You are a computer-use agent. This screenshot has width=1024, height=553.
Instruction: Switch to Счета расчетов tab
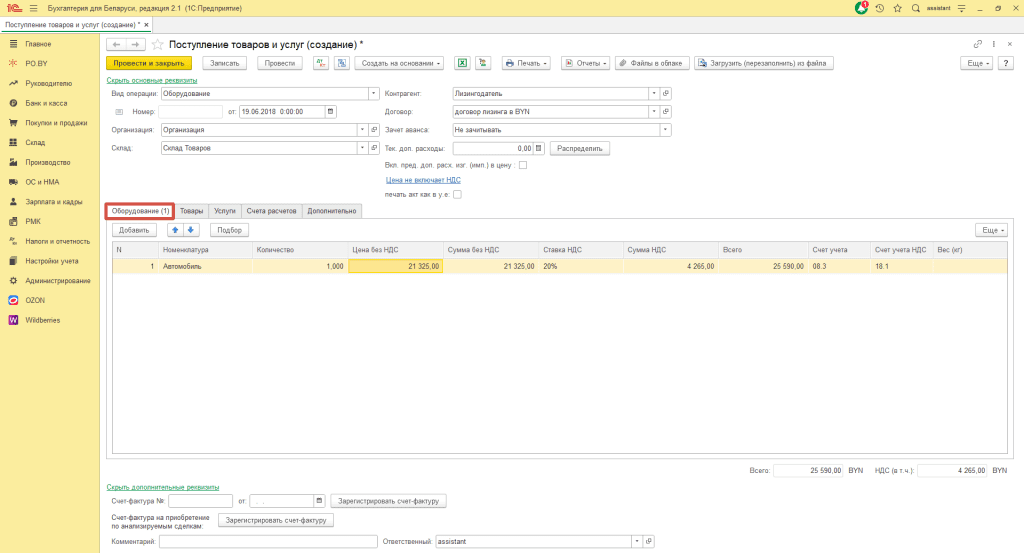coord(271,211)
